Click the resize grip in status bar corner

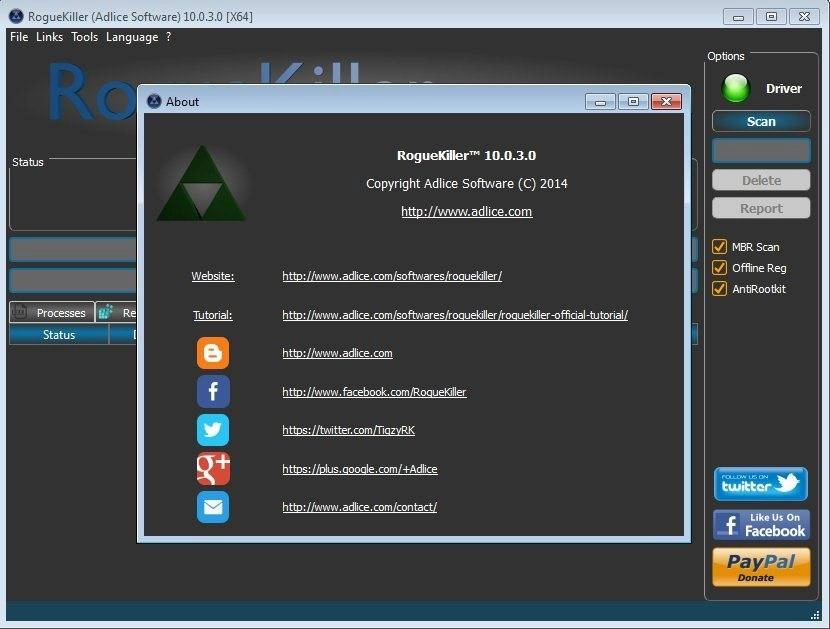click(x=816, y=615)
